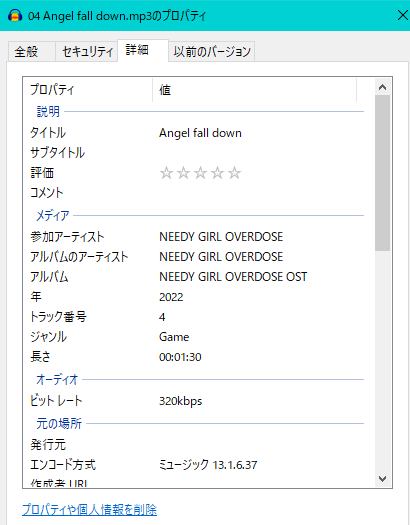
Task: Select the ビット レート property label
Action: [x=56, y=401]
